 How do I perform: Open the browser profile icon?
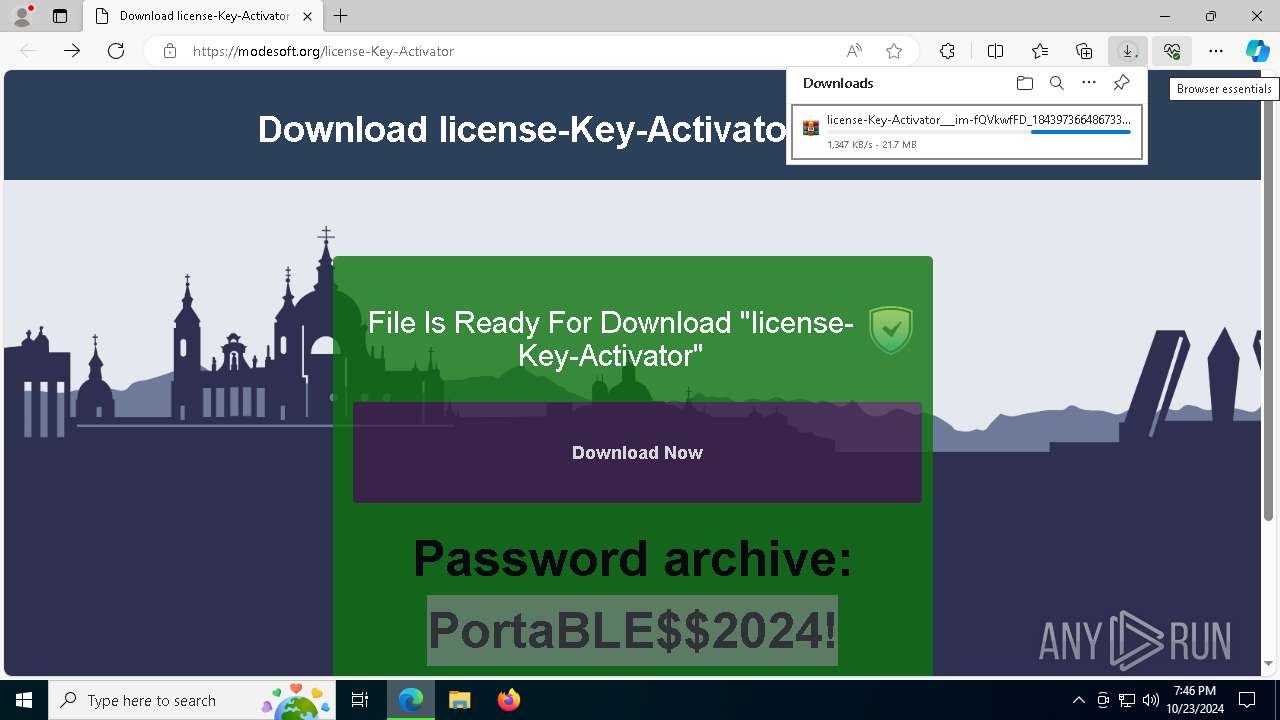pyautogui.click(x=22, y=16)
